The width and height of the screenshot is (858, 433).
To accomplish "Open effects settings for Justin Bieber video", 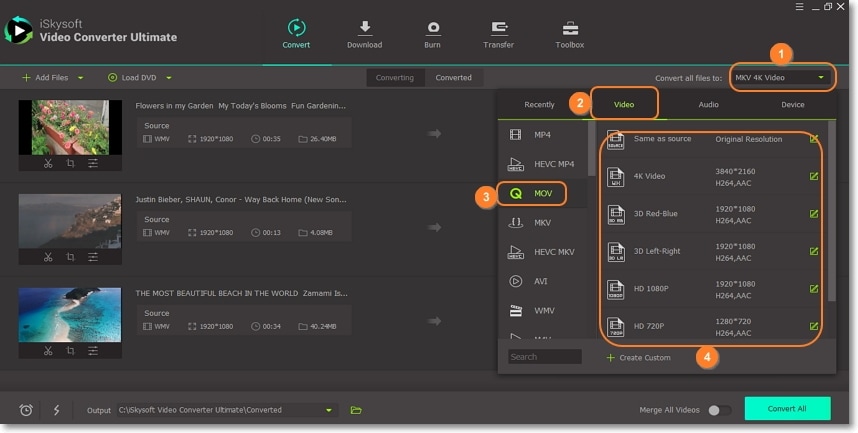I will point(93,257).
